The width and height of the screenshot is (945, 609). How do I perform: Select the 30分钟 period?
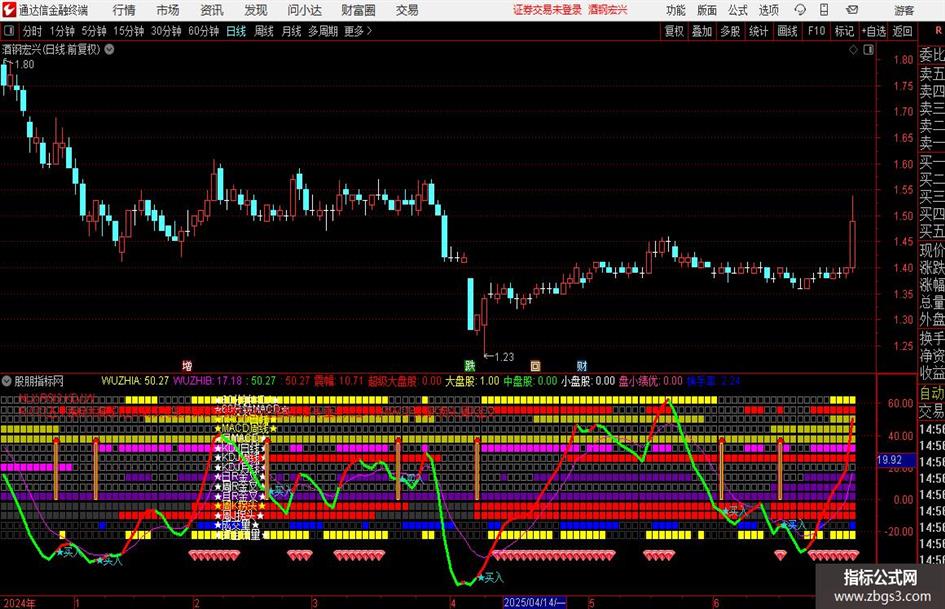click(x=166, y=31)
